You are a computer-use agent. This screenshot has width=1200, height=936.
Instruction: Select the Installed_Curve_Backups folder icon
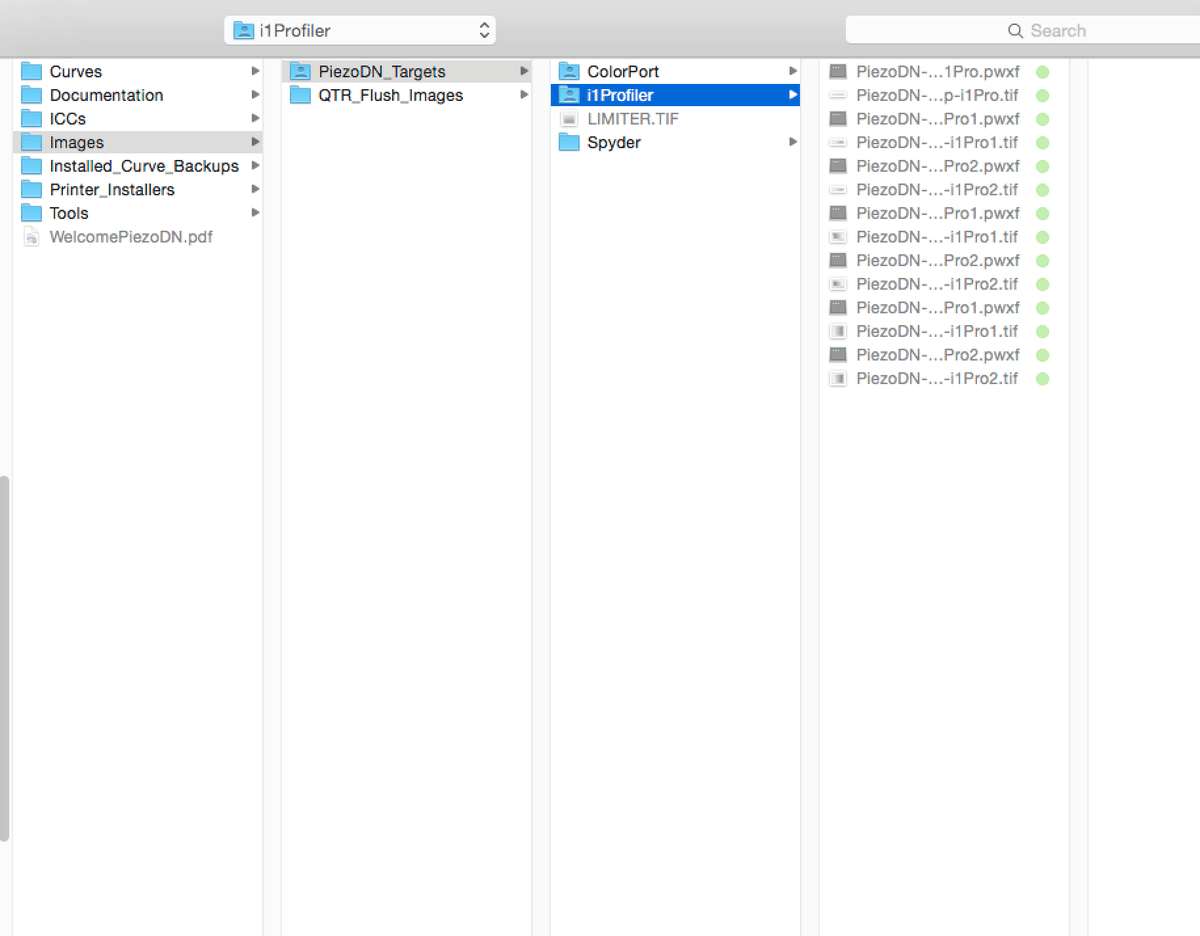pos(32,166)
